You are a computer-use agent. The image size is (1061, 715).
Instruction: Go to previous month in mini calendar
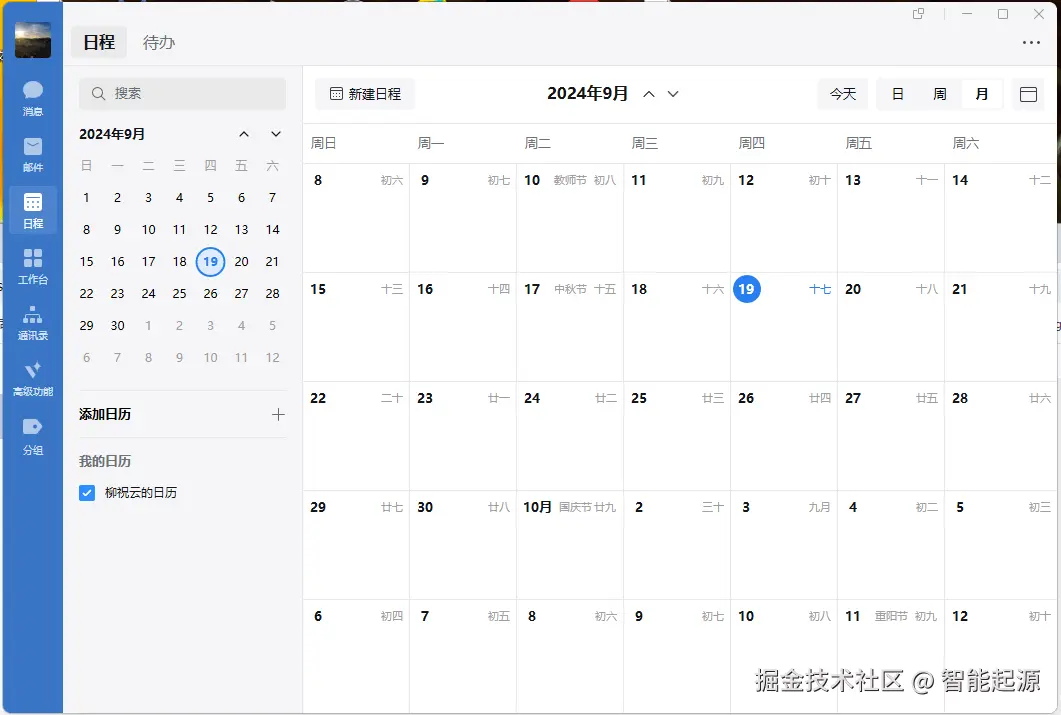(x=244, y=134)
